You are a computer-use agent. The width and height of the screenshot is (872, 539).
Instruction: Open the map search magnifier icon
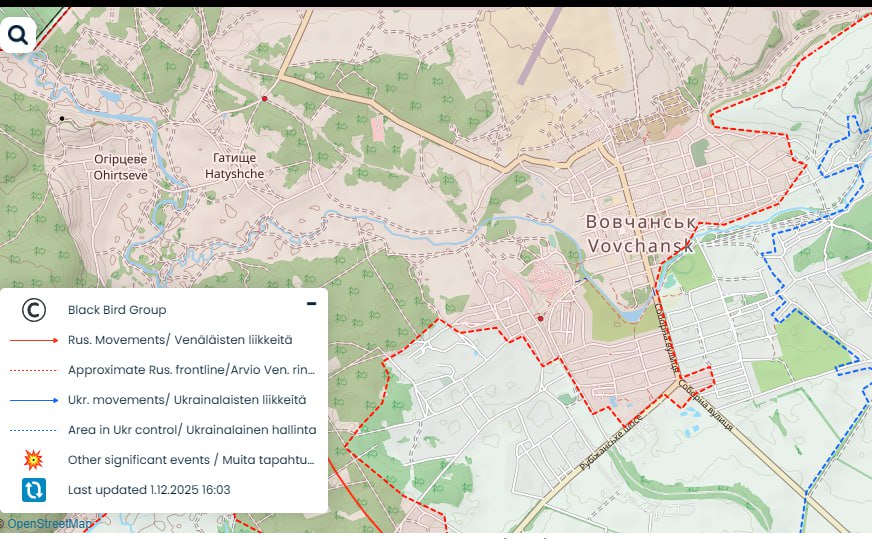(x=18, y=36)
